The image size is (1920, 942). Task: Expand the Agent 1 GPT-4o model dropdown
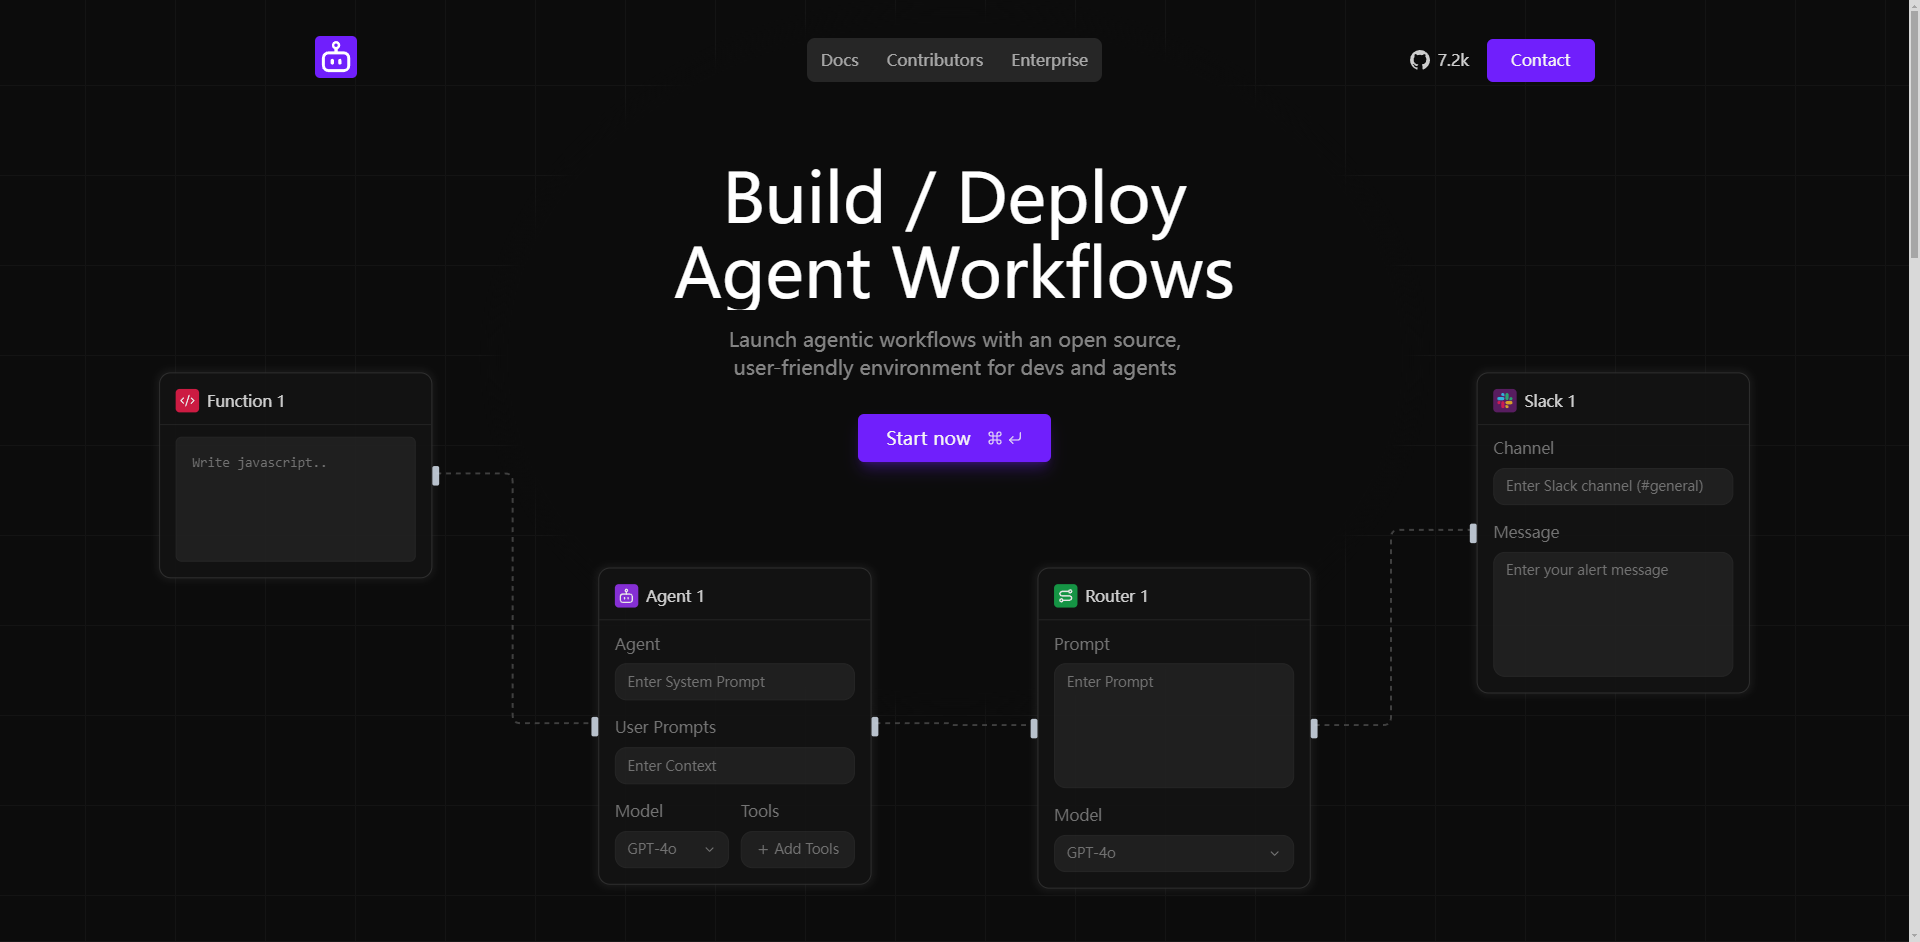[x=671, y=849]
